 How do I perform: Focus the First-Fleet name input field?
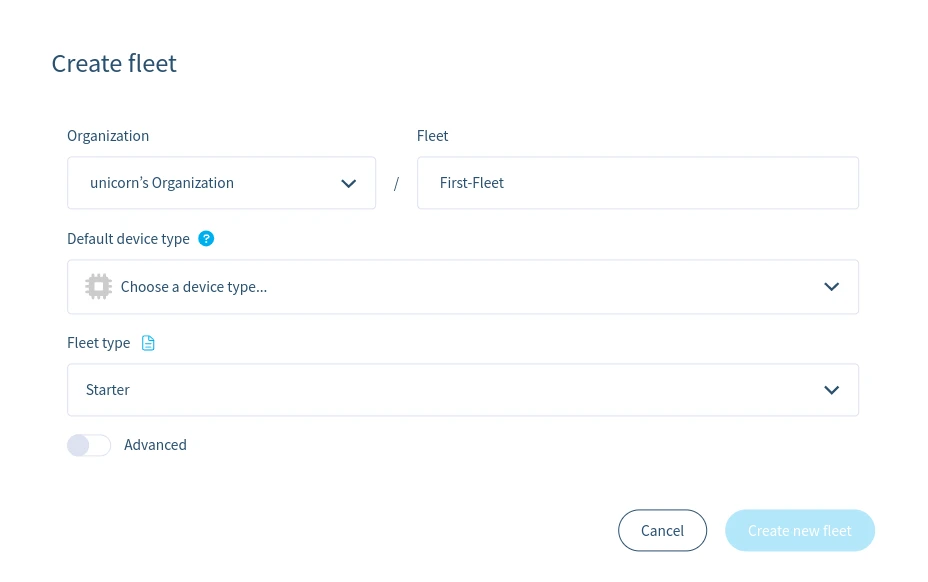tap(637, 183)
